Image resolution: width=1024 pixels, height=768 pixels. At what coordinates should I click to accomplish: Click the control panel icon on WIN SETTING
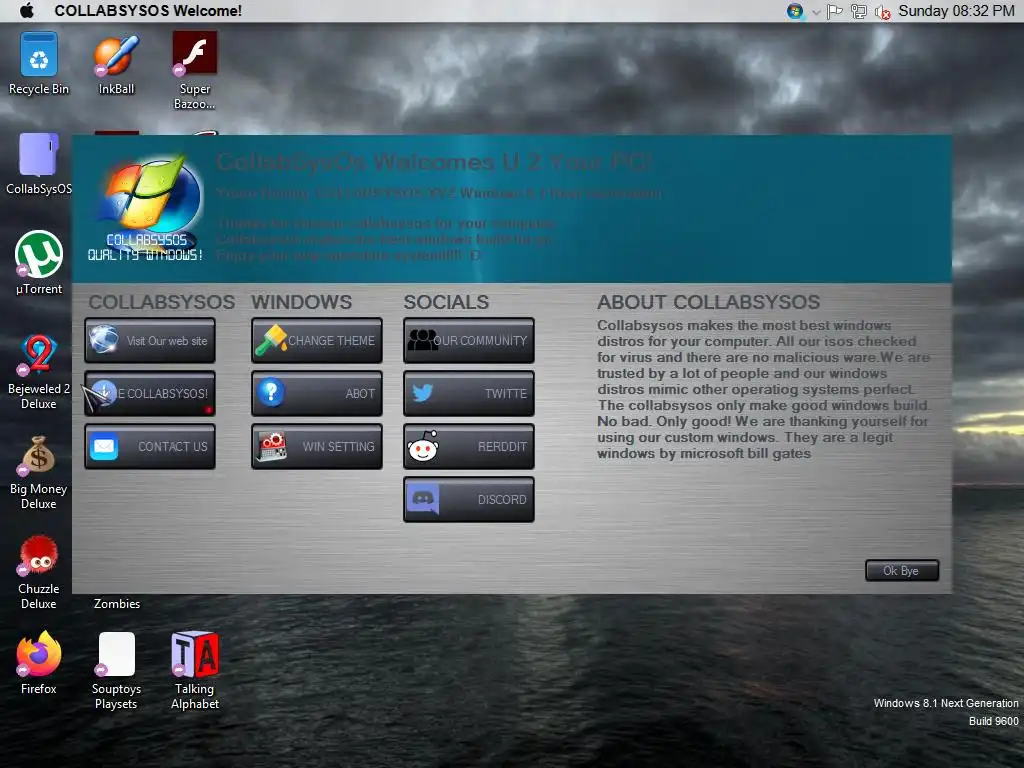click(x=272, y=447)
